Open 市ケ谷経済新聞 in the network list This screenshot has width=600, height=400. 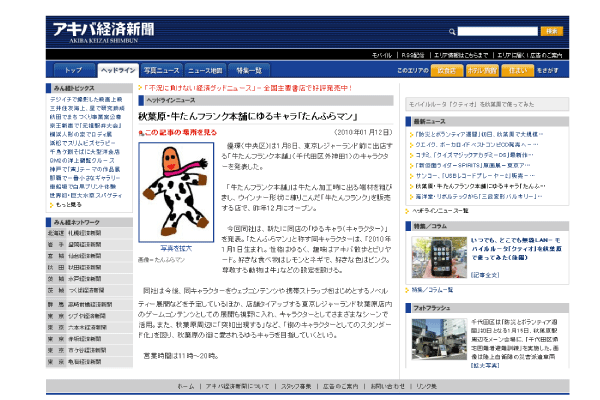[88, 350]
